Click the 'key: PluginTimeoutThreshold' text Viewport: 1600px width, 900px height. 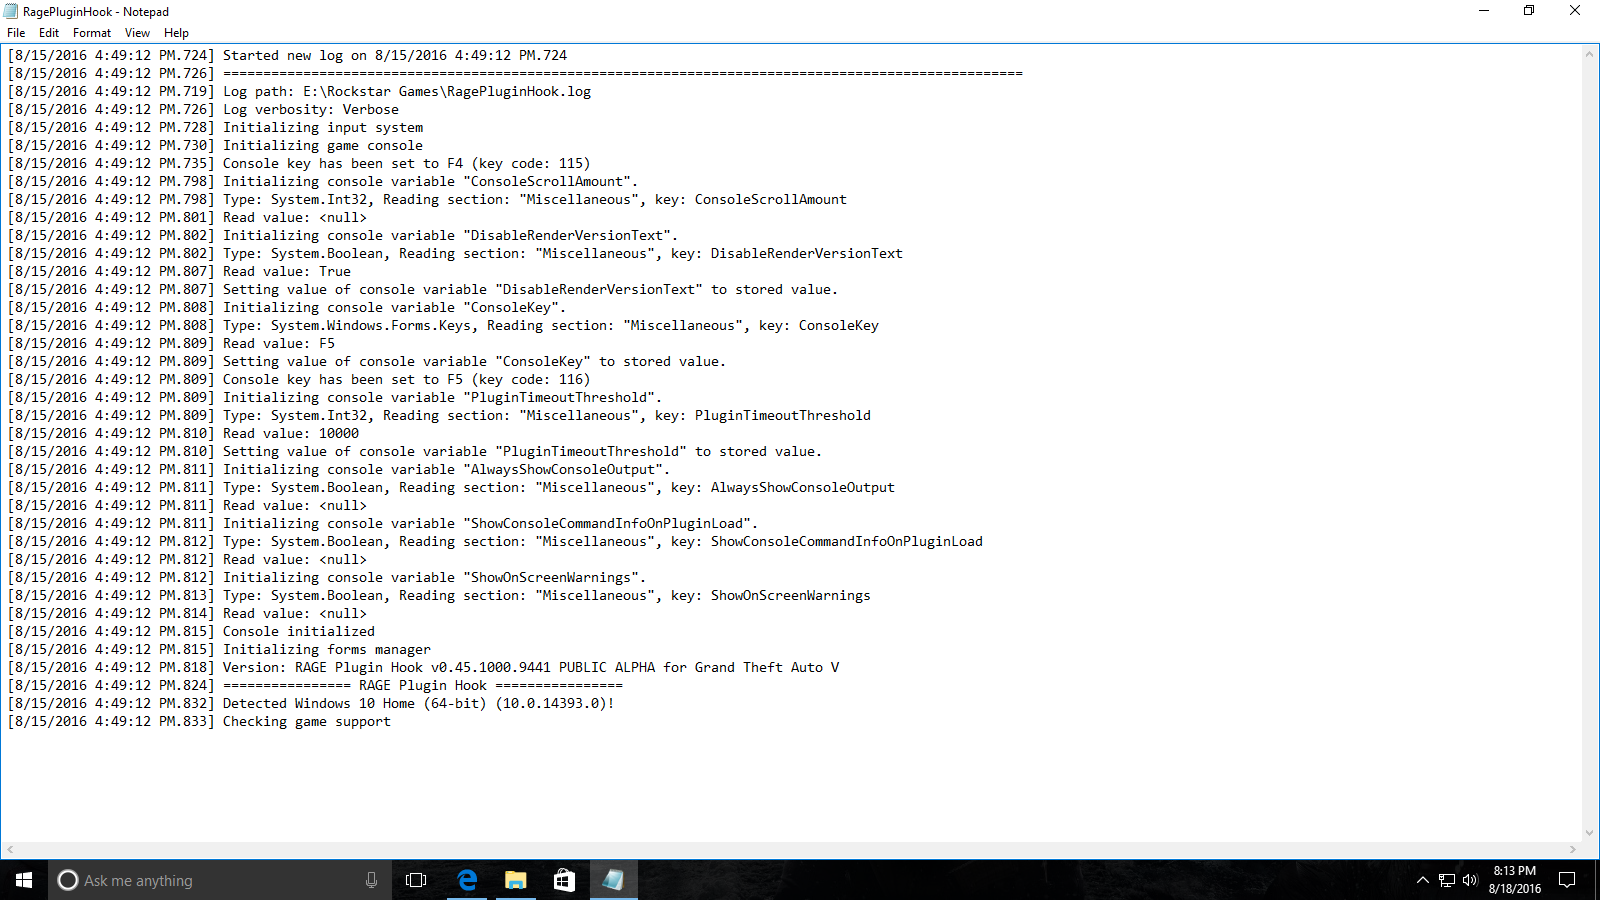[763, 416]
